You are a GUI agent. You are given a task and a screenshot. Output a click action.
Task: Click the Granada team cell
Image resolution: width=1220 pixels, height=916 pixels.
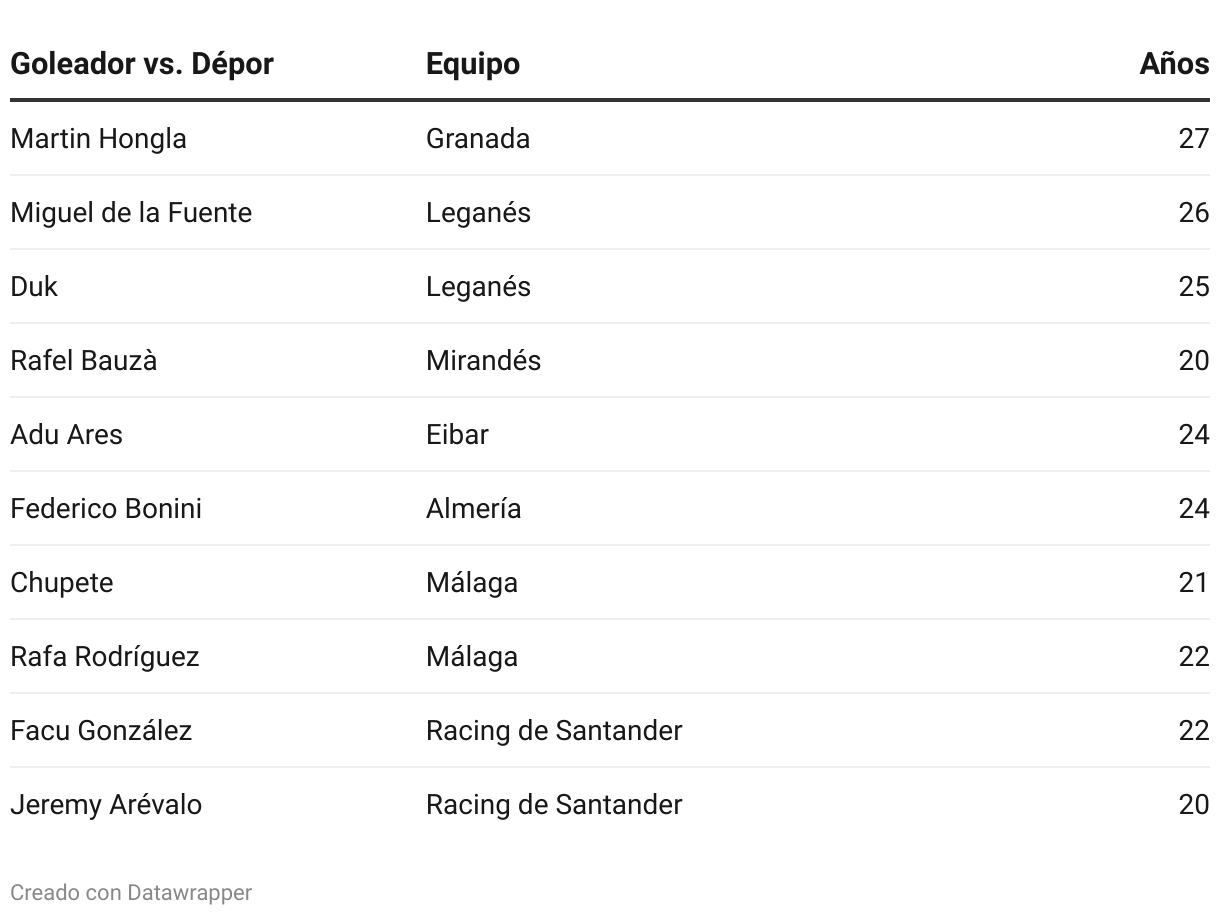(x=478, y=138)
